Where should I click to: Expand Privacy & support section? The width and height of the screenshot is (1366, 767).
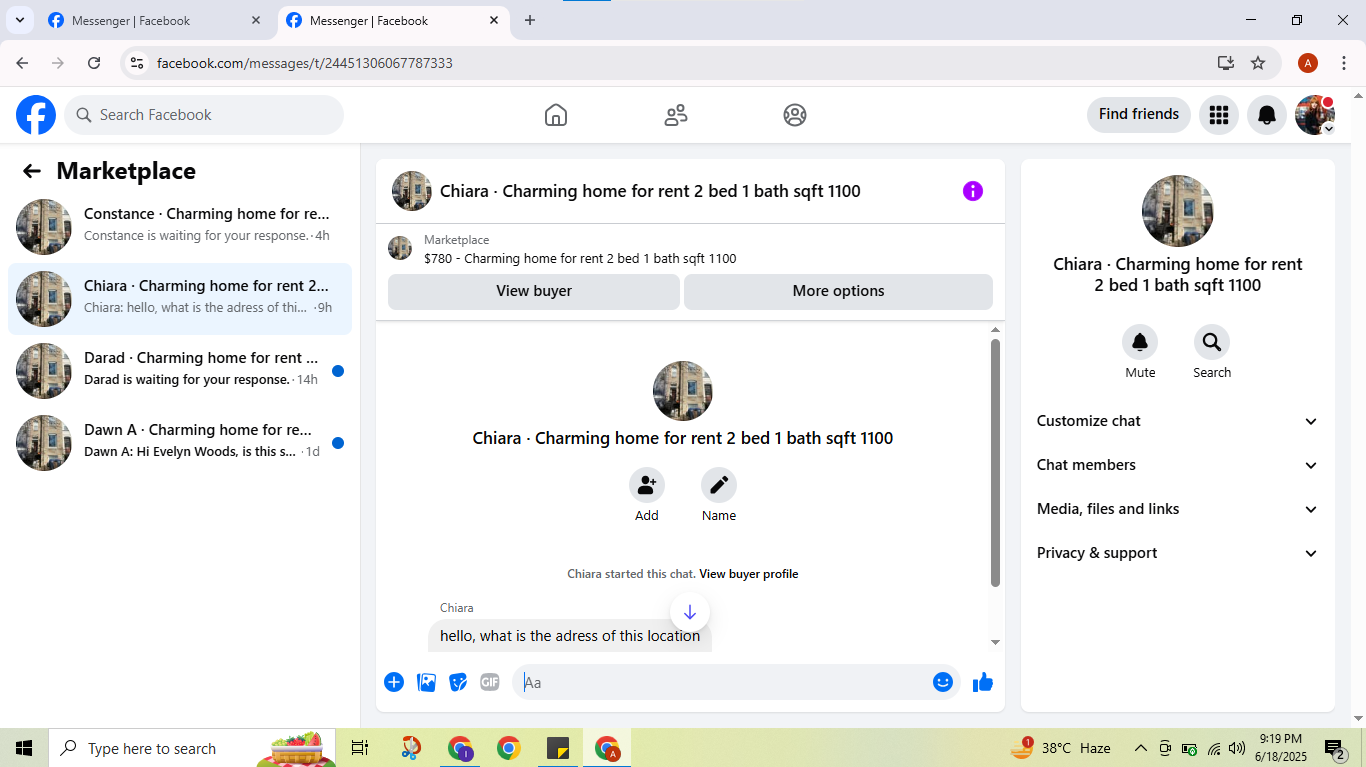pyautogui.click(x=1178, y=553)
